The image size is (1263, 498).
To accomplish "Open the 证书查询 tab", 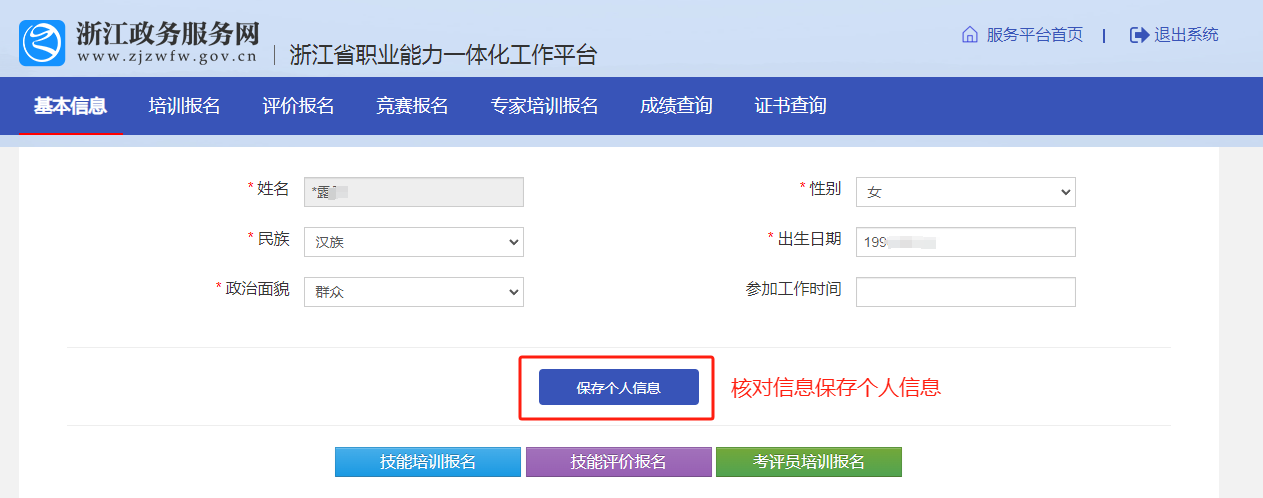I will pyautogui.click(x=790, y=106).
